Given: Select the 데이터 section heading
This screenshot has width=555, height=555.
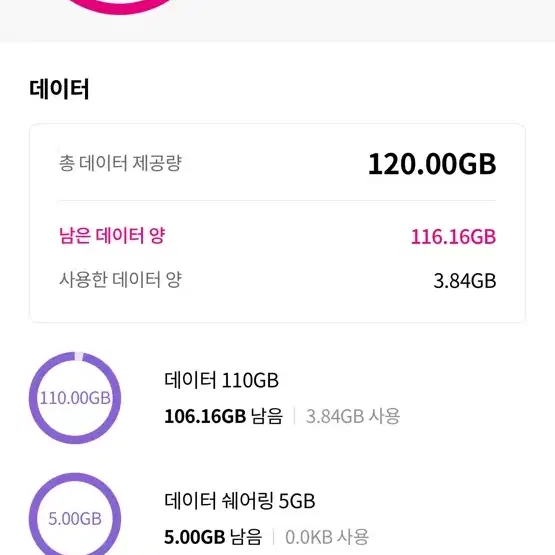Looking at the screenshot, I should pos(59,88).
